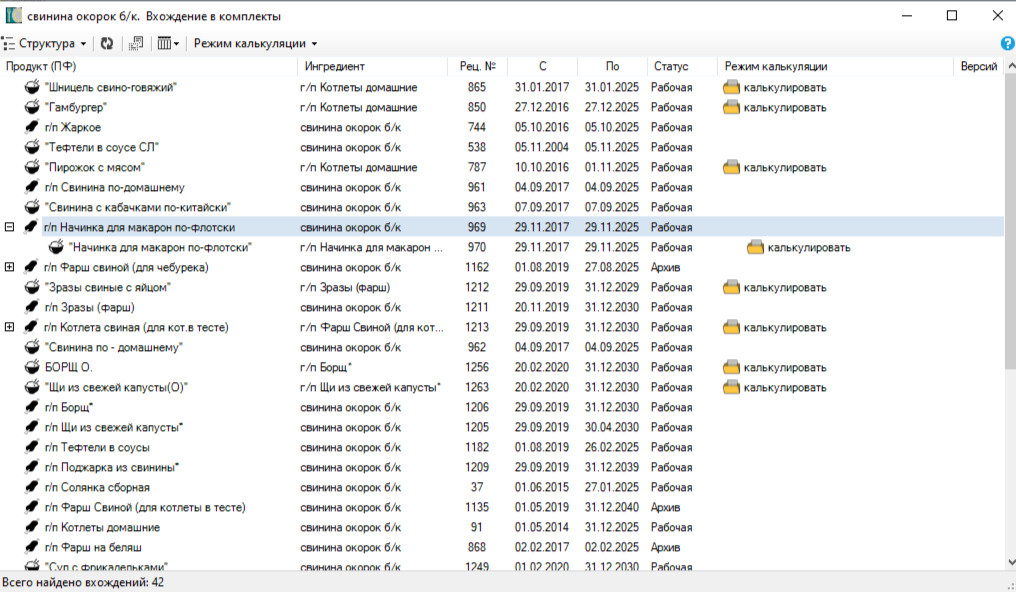The width and height of the screenshot is (1016, 592).
Task: Click end date 31.12.2040
Action: 612,507
